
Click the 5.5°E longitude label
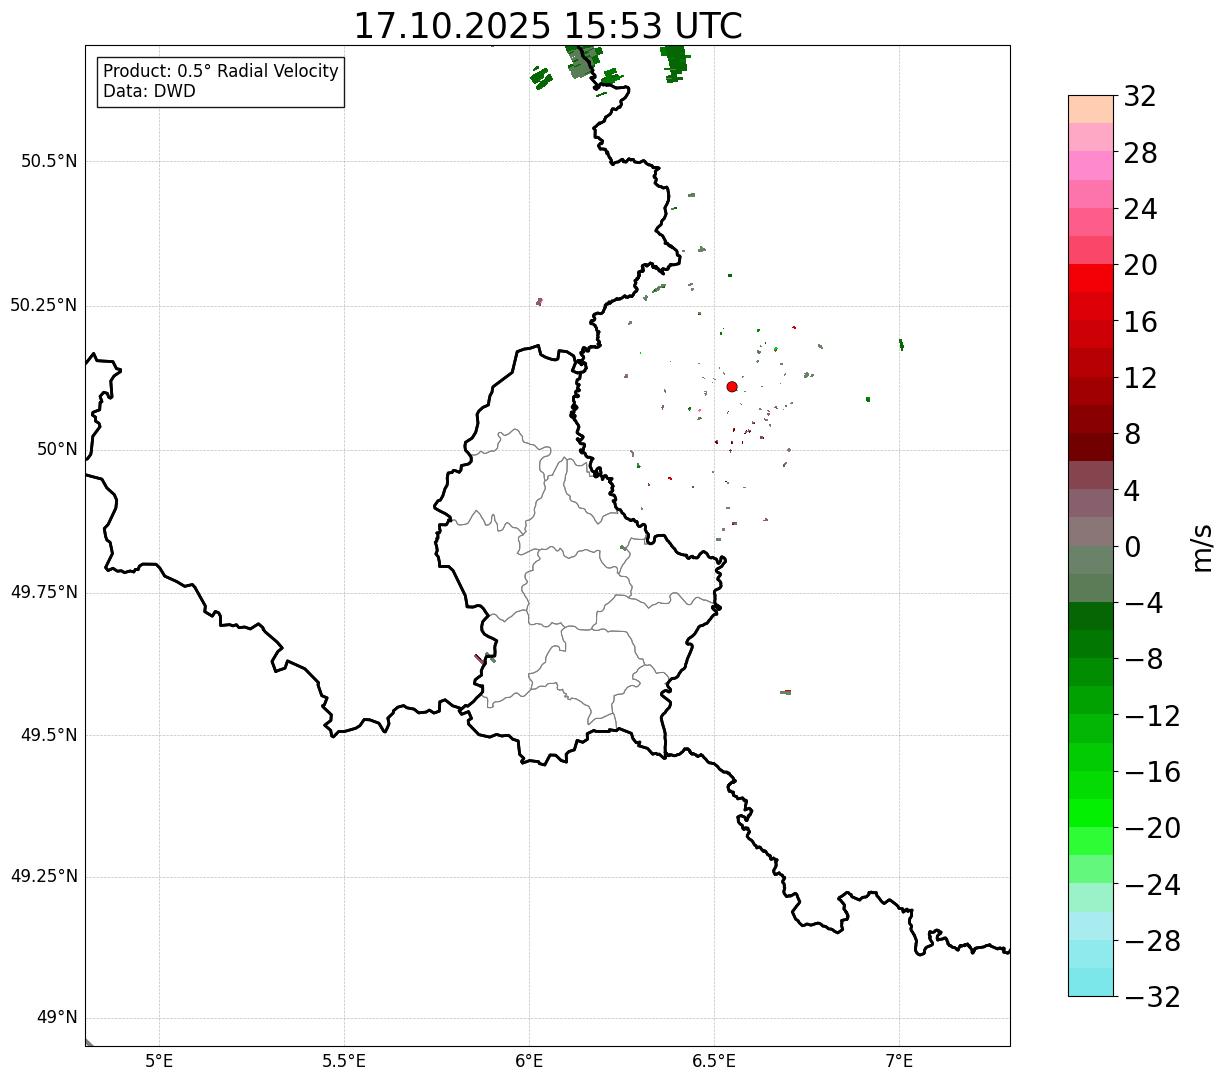click(x=344, y=1061)
